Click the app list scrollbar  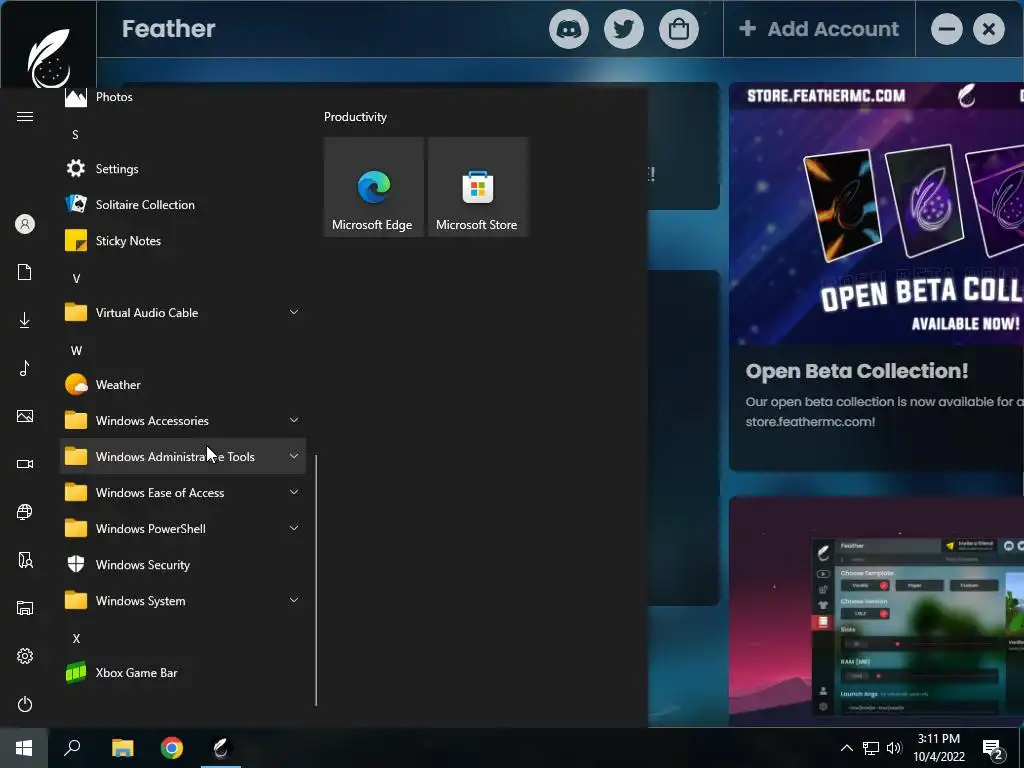point(316,580)
